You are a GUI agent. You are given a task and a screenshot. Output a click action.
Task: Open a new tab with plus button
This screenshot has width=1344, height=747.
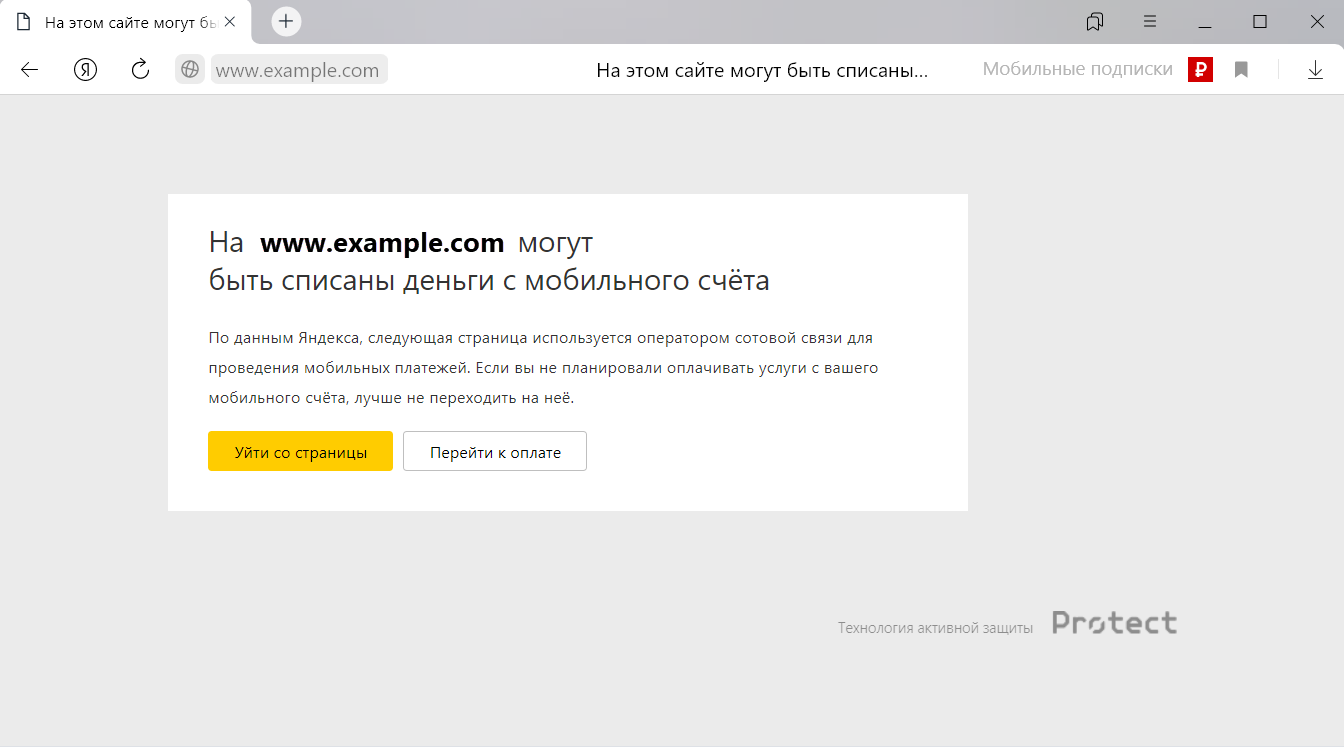click(286, 21)
